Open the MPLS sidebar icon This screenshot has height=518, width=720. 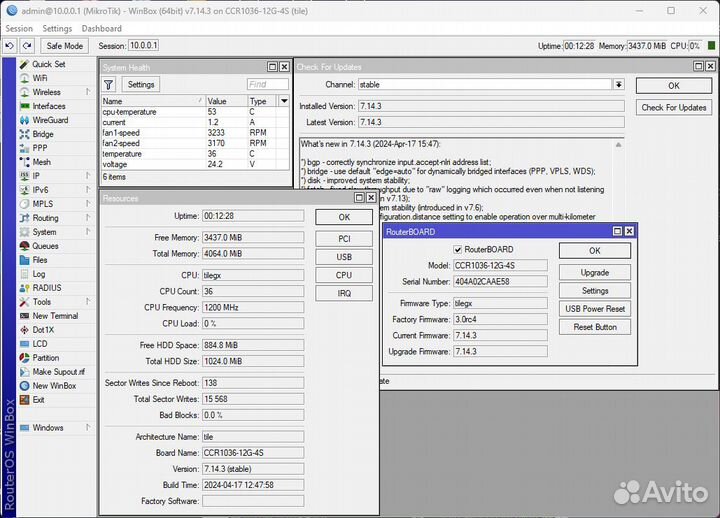pyautogui.click(x=24, y=204)
